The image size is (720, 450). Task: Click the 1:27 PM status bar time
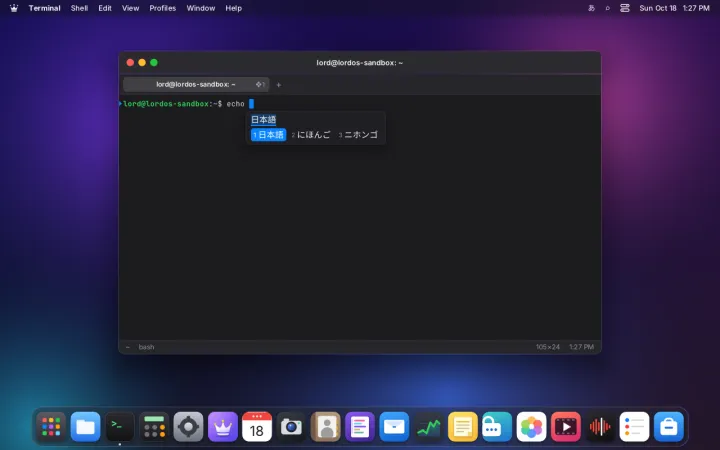581,347
